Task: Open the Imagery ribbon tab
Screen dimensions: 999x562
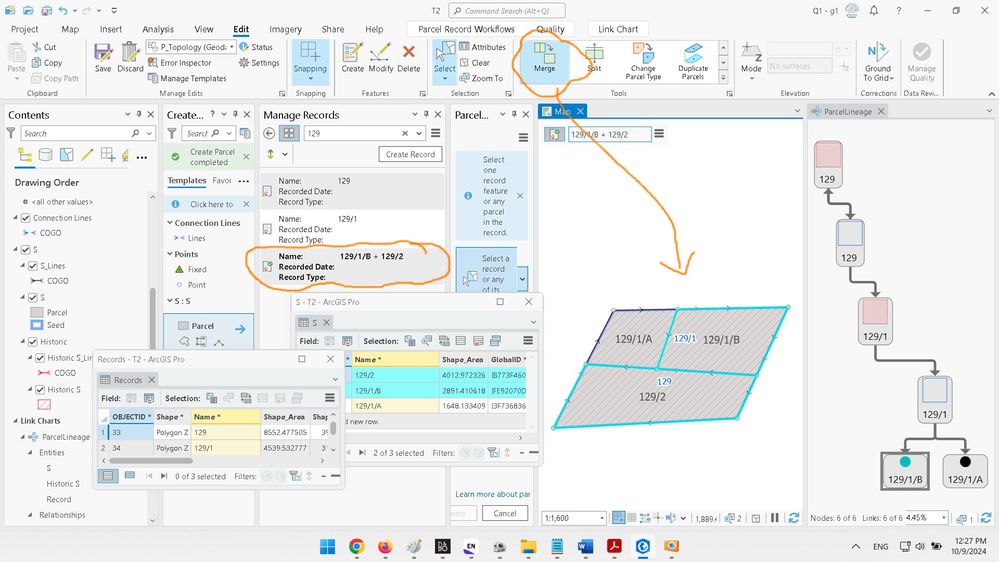Action: pos(285,29)
